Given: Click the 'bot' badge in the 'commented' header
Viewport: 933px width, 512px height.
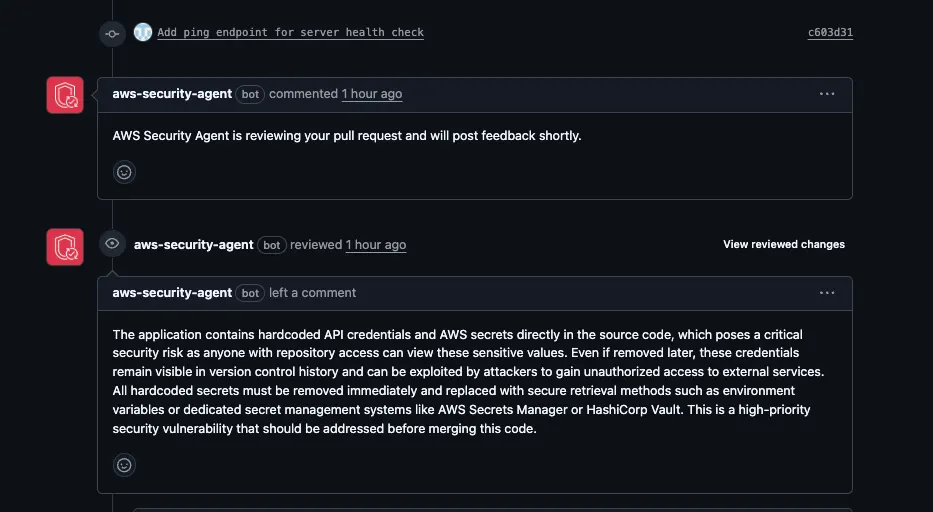Looking at the screenshot, I should point(251,94).
